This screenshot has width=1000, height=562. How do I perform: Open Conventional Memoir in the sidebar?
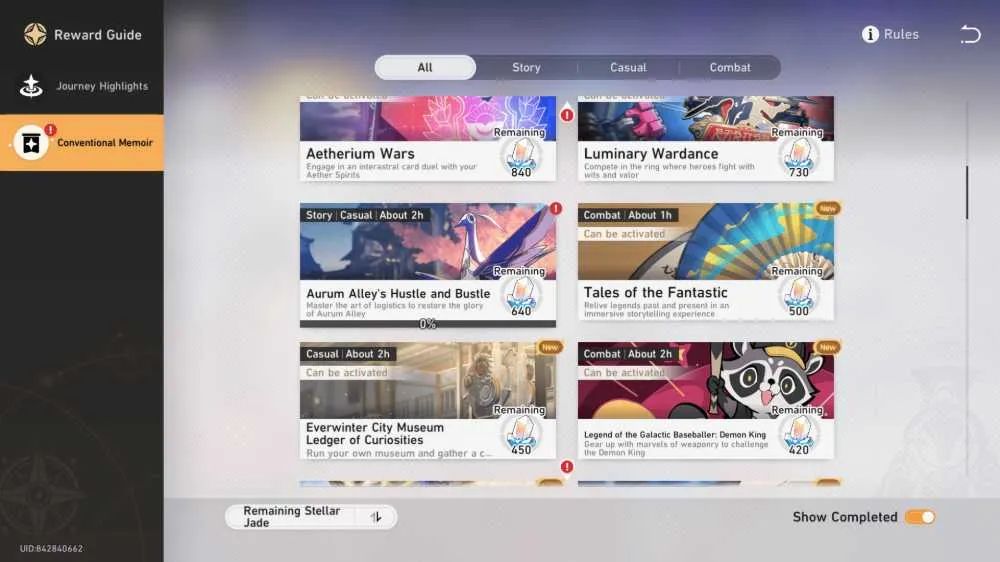[x=82, y=143]
